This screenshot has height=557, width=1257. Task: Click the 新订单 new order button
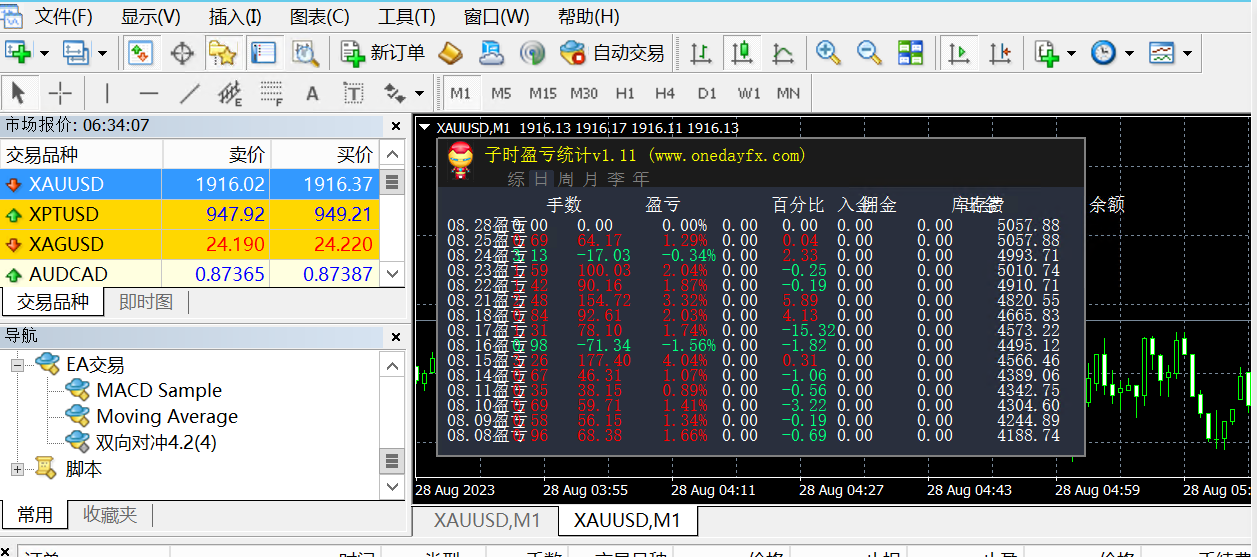click(x=383, y=53)
